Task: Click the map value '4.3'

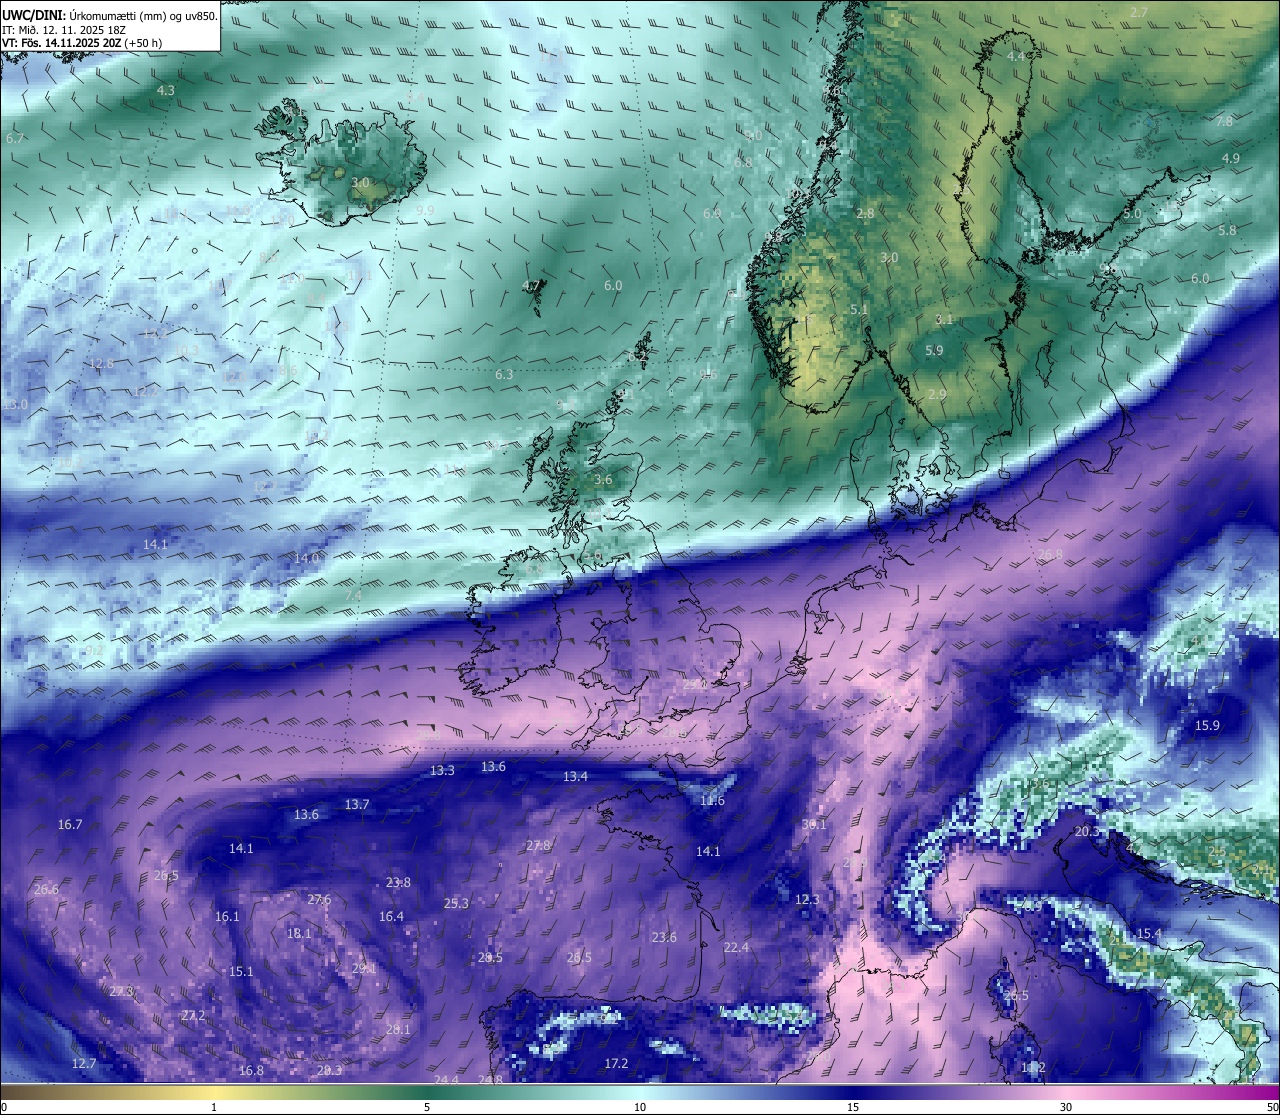Action: [166, 90]
